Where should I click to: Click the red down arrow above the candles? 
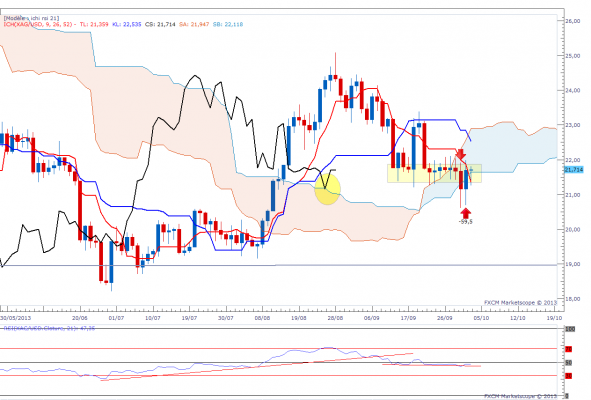[x=460, y=154]
